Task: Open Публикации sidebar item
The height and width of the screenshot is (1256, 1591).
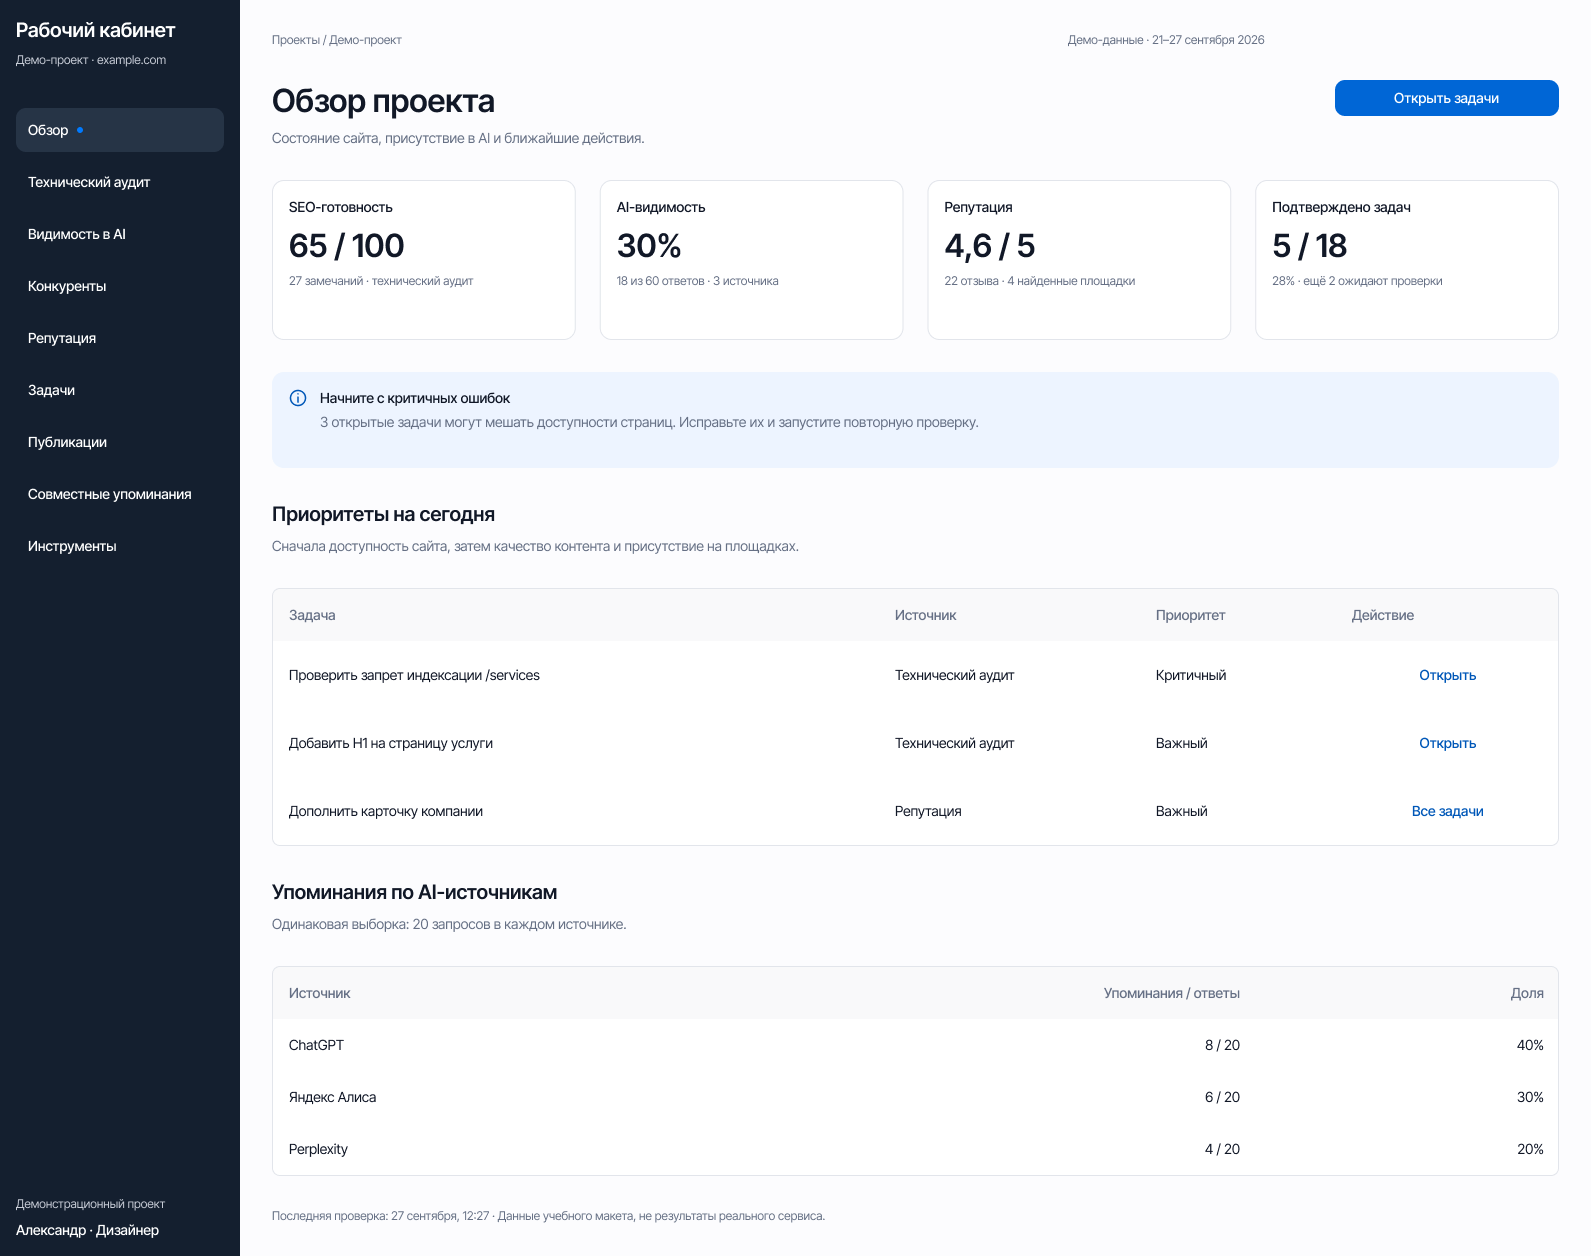Action: [120, 442]
